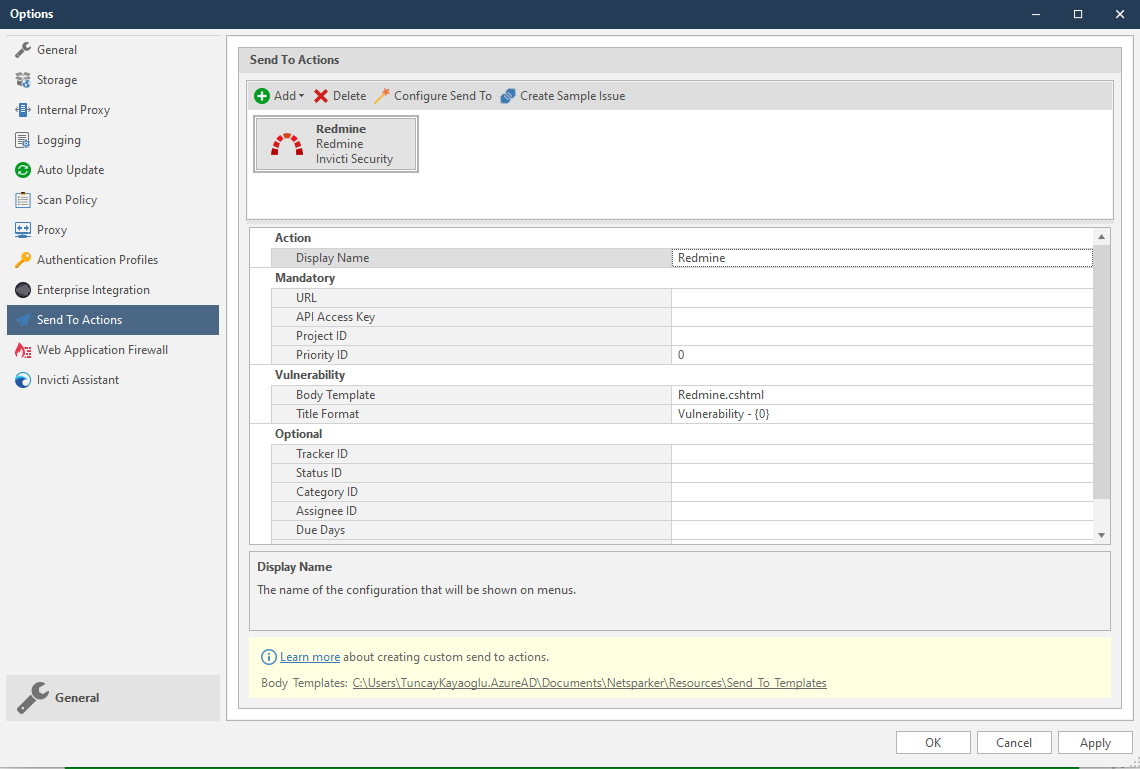Select the Internal Proxy icon
The width and height of the screenshot is (1140, 769).
pyautogui.click(x=22, y=109)
